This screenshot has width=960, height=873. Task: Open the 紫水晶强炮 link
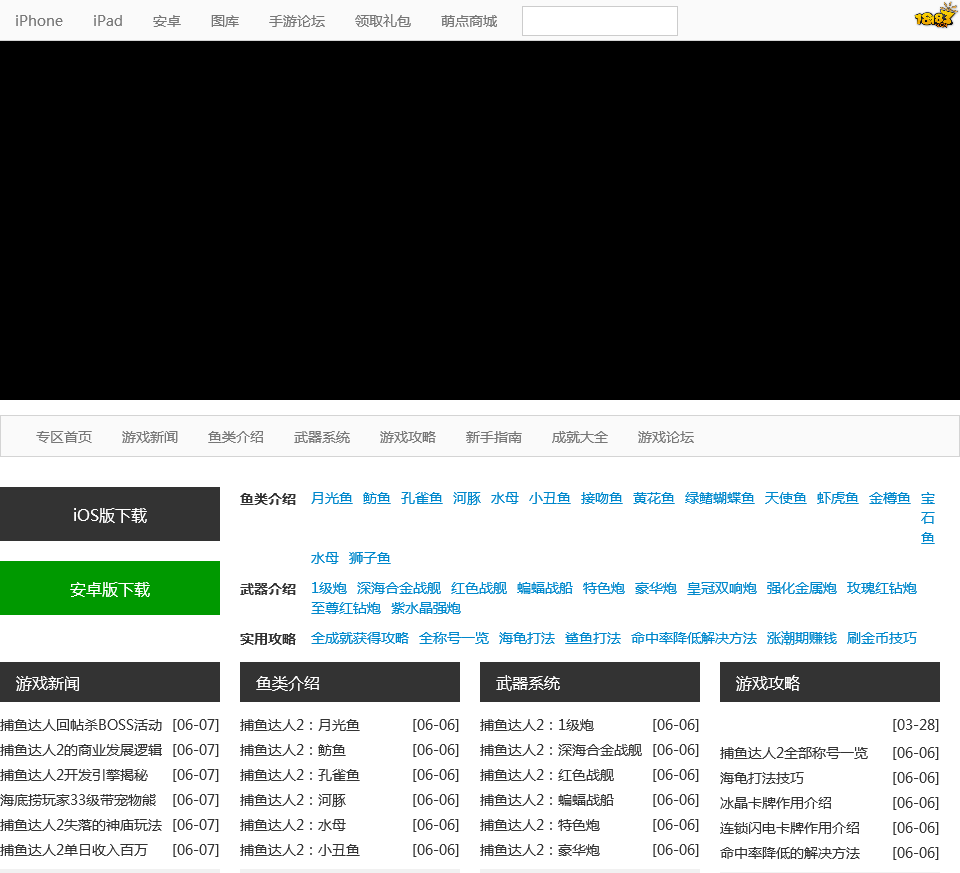(426, 609)
